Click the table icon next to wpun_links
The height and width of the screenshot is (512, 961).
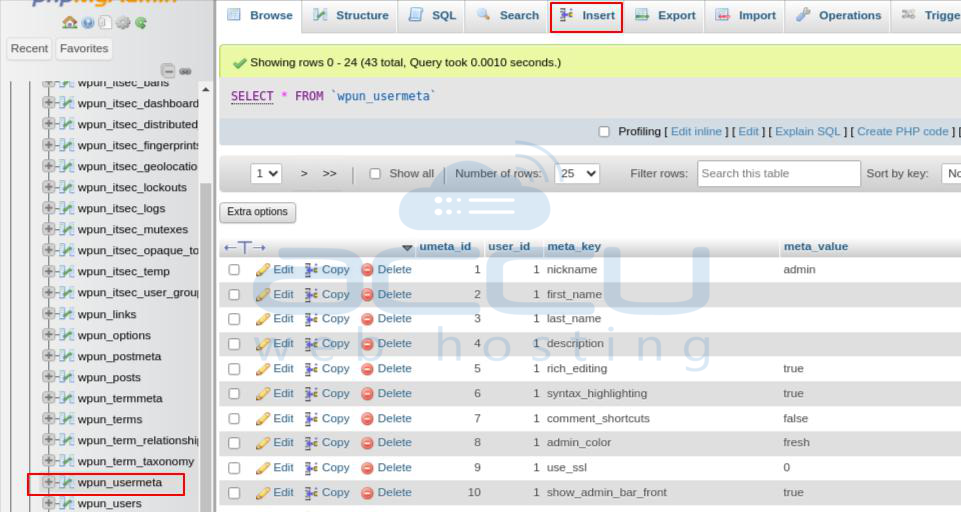(x=67, y=314)
